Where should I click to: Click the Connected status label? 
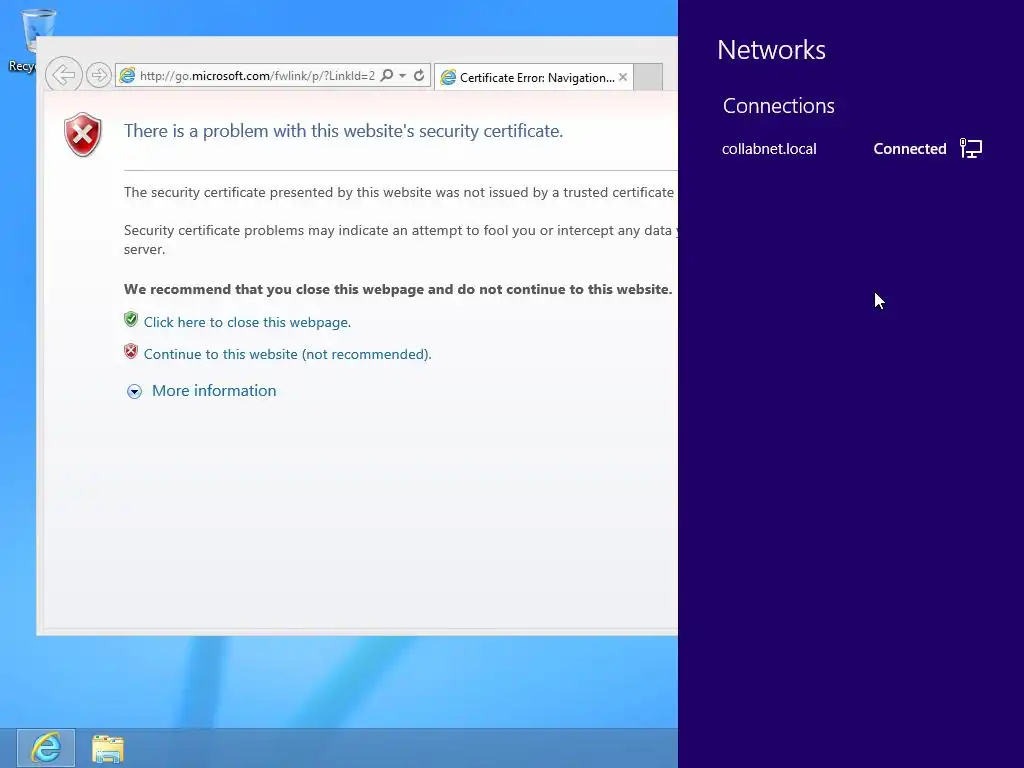tap(910, 149)
